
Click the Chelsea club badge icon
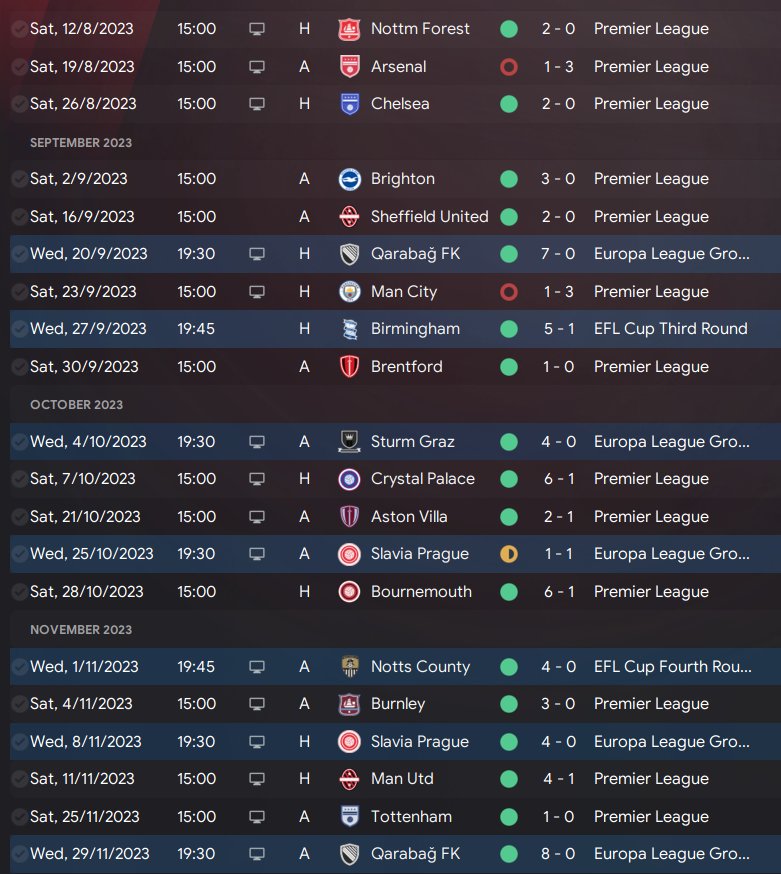(350, 104)
